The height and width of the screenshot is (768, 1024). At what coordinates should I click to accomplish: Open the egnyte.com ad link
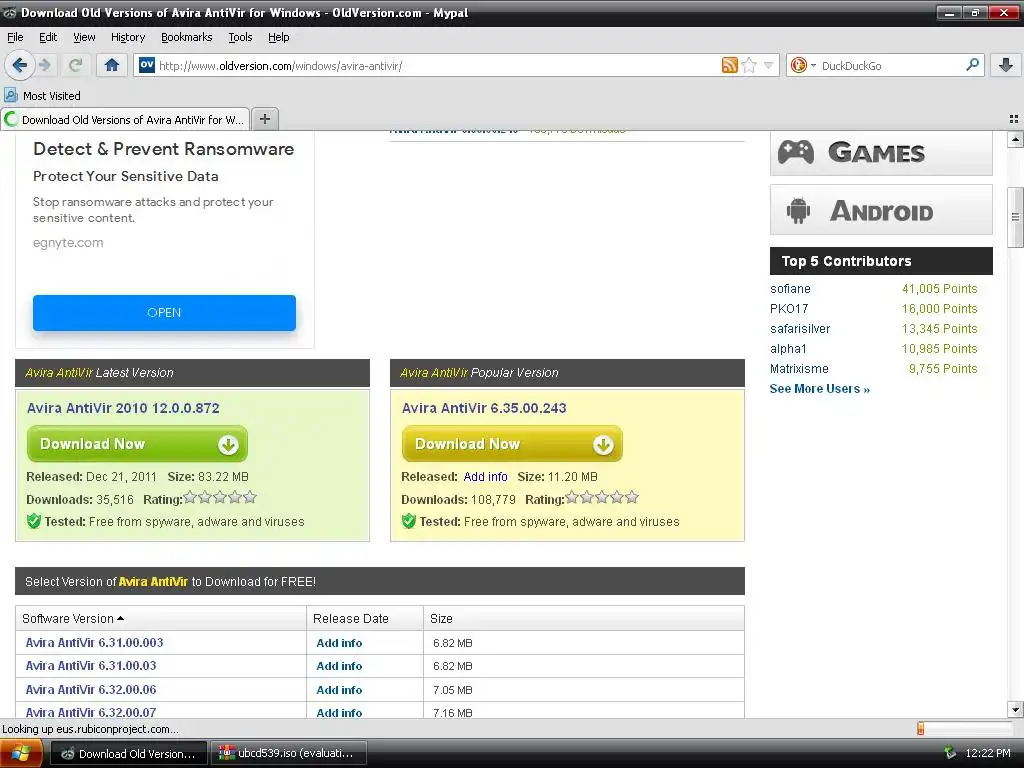coord(68,243)
